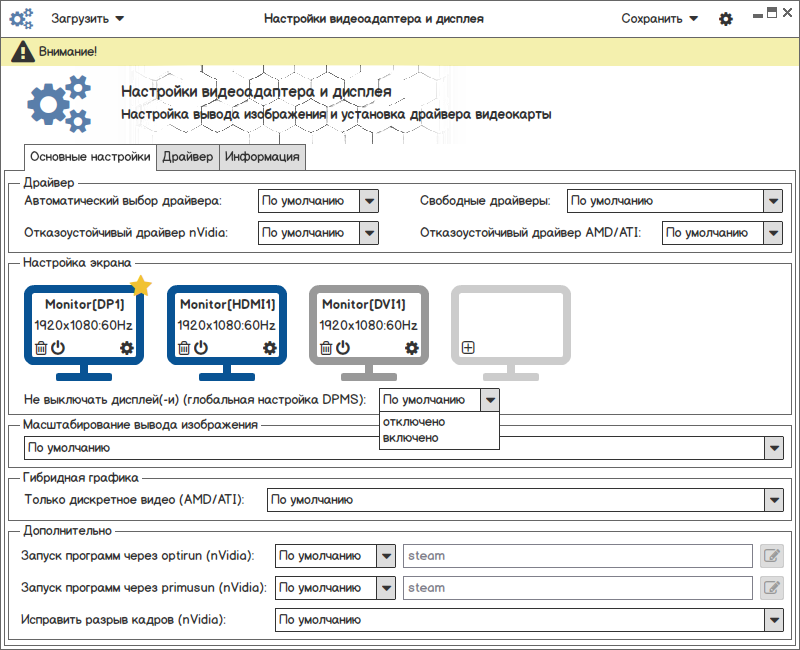800x650 pixels.
Task: Open Отказоустойчивый драйвер AMD/ATI dropdown
Action: pyautogui.click(x=722, y=233)
